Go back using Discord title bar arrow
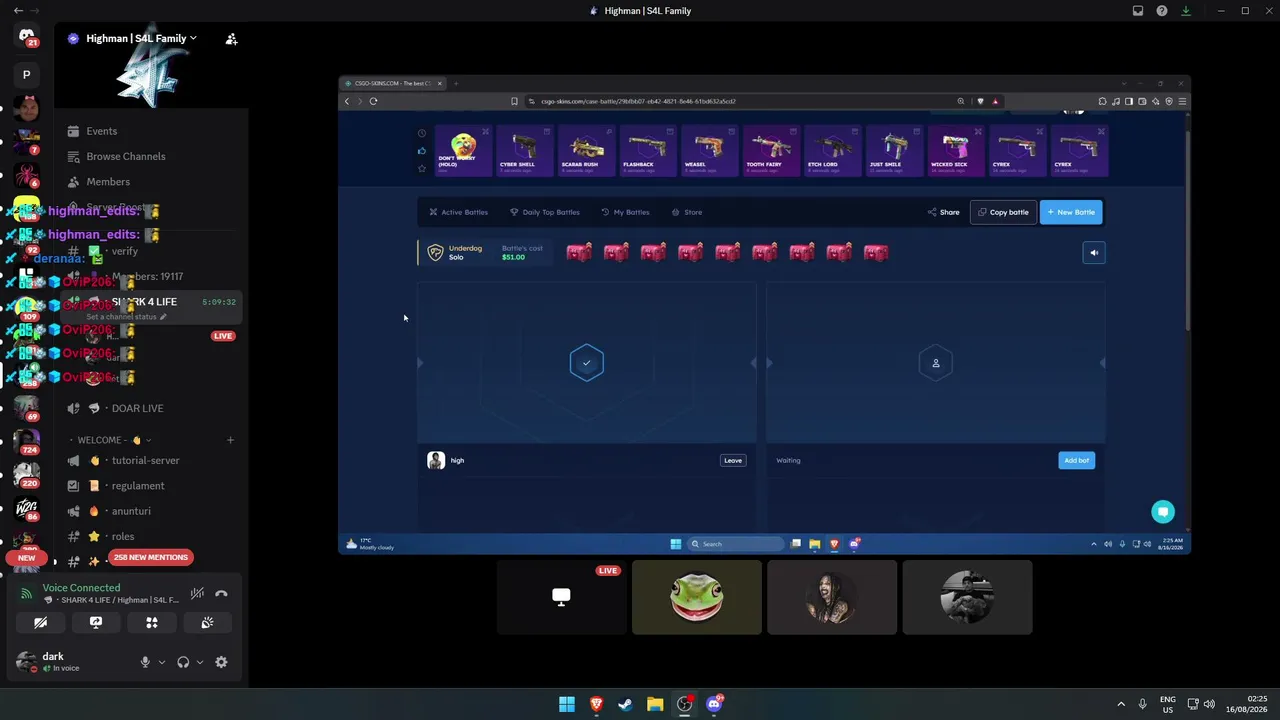 click(18, 11)
